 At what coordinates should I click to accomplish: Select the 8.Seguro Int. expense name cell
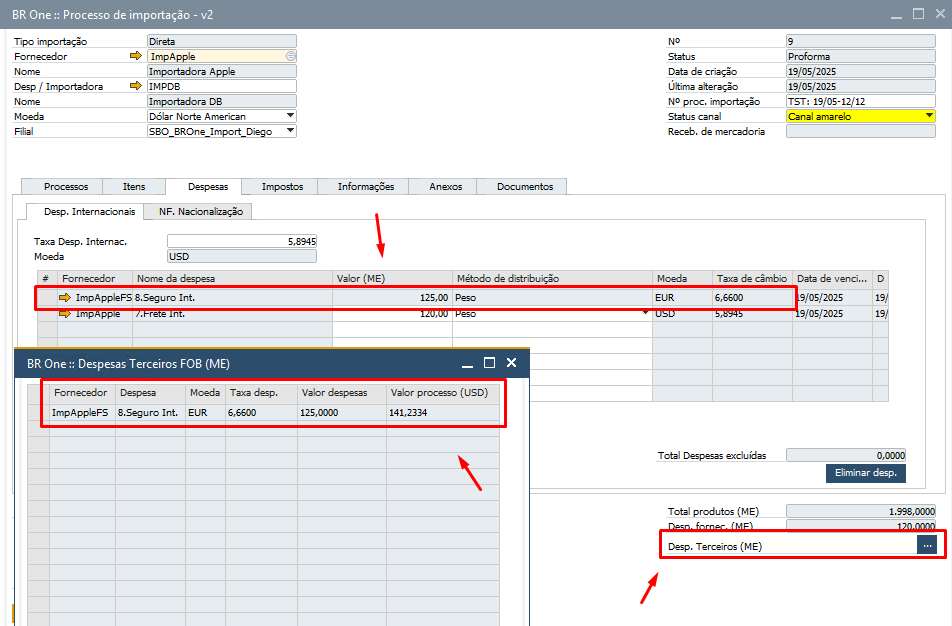point(233,298)
